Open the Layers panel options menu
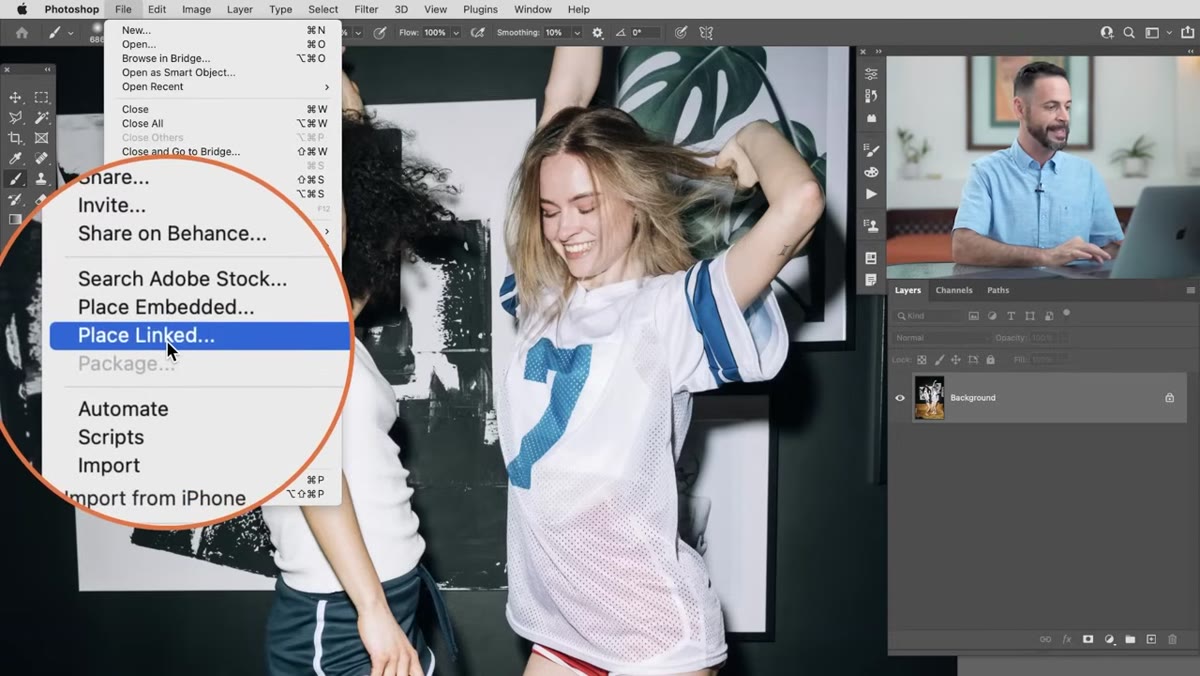 (1189, 290)
